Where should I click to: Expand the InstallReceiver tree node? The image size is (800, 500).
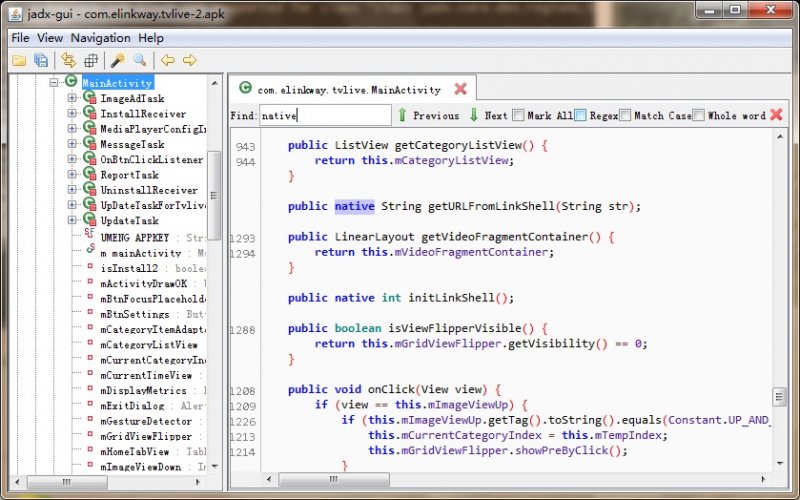pos(72,113)
